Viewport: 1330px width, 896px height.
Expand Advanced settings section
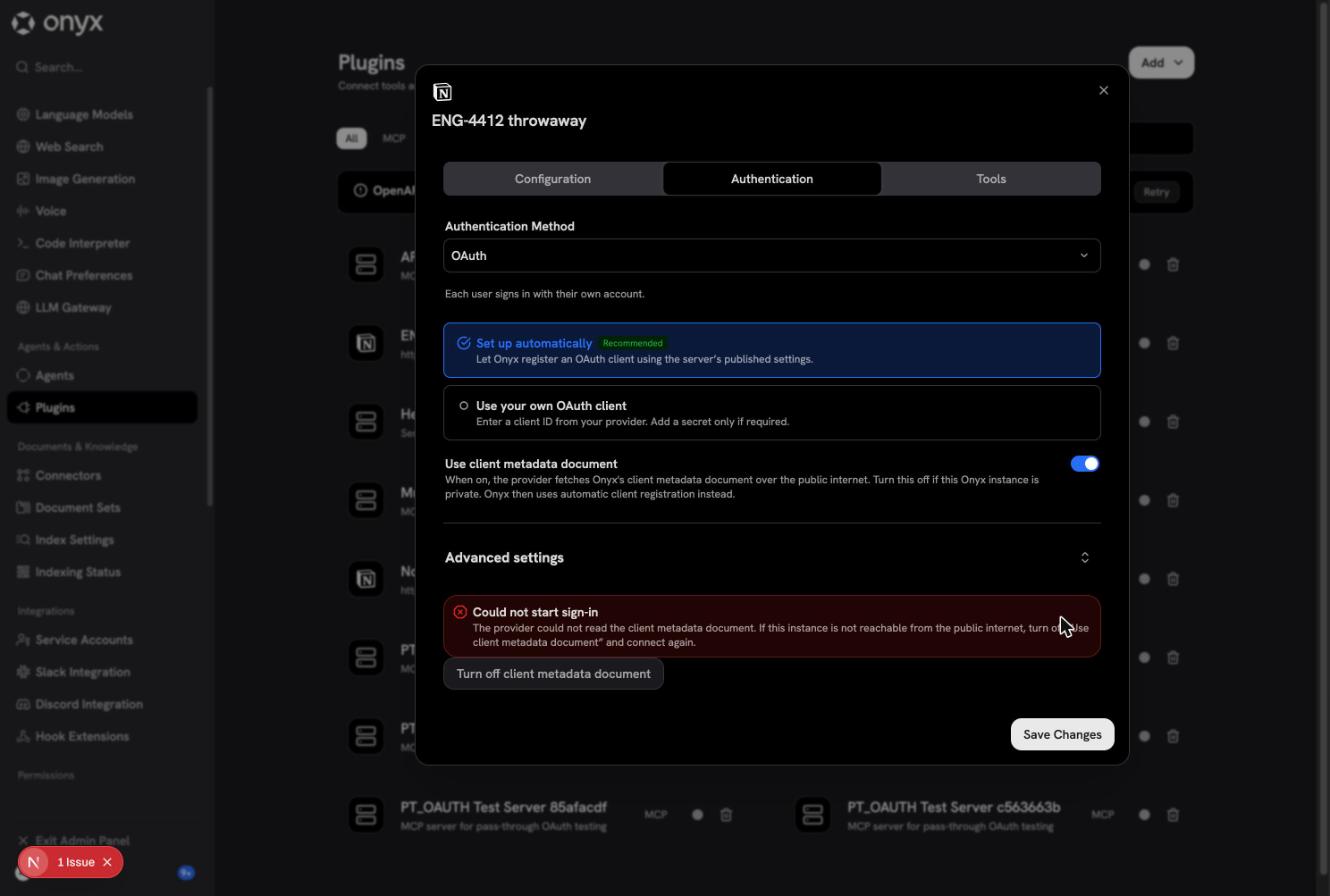tap(772, 558)
